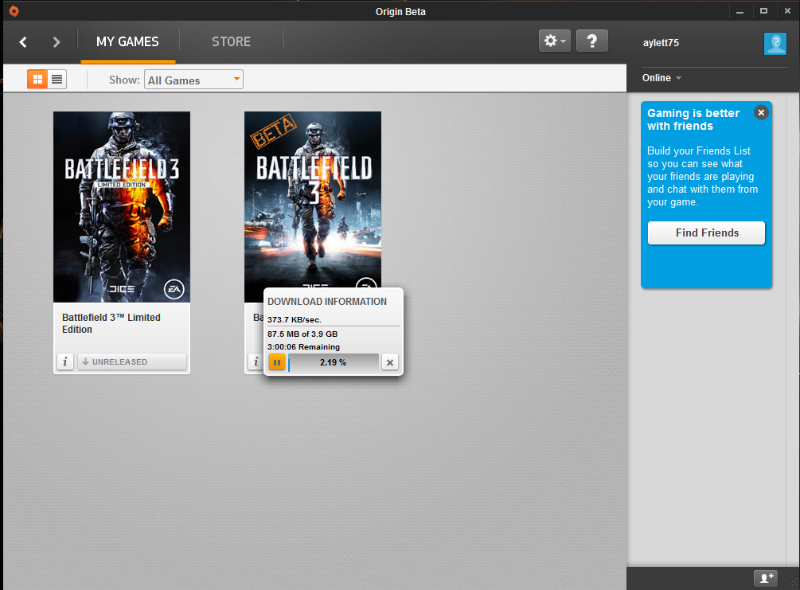Open the MY GAMES tab
Screen dimensions: 800x590
click(128, 42)
